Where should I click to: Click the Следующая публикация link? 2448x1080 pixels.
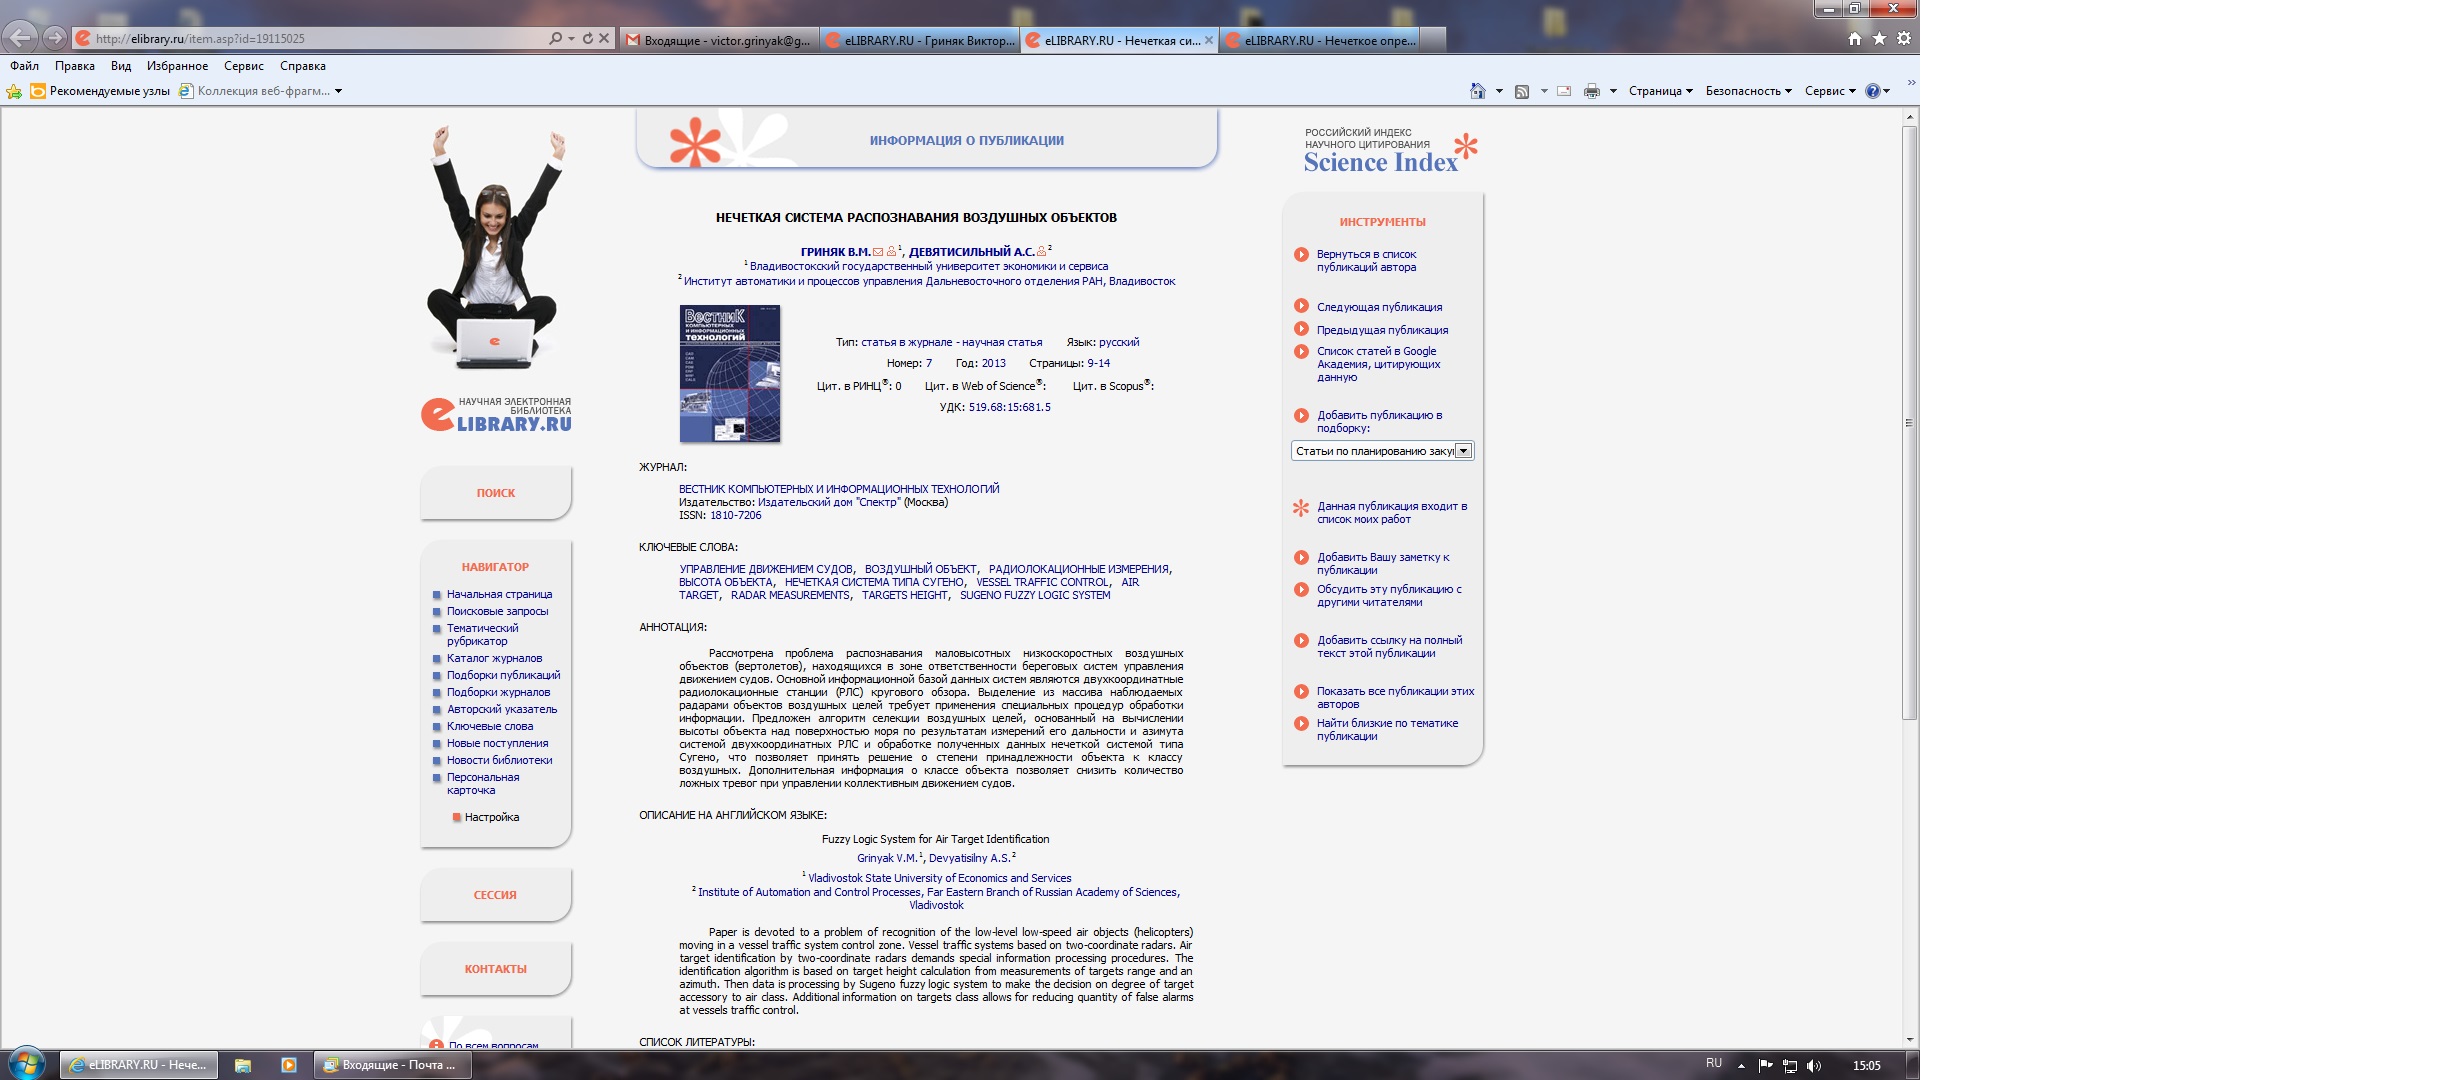coord(1379,307)
